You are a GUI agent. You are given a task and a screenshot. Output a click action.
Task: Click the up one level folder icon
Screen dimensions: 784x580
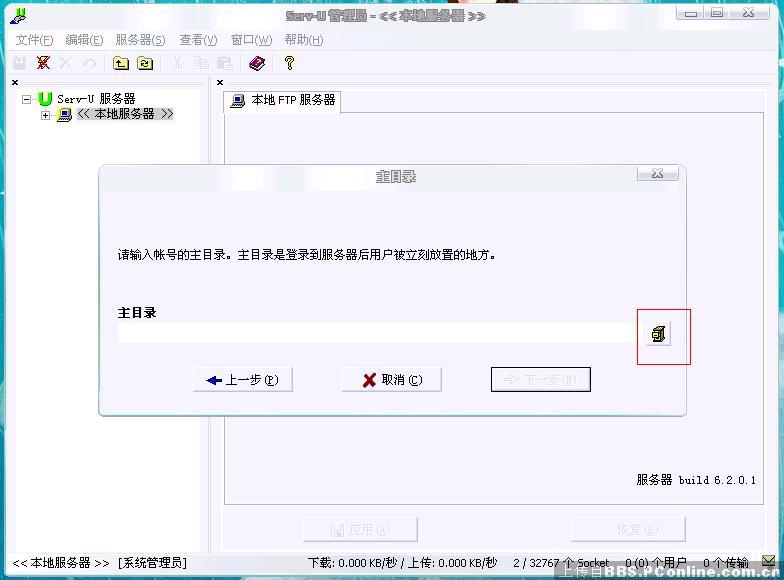click(121, 63)
